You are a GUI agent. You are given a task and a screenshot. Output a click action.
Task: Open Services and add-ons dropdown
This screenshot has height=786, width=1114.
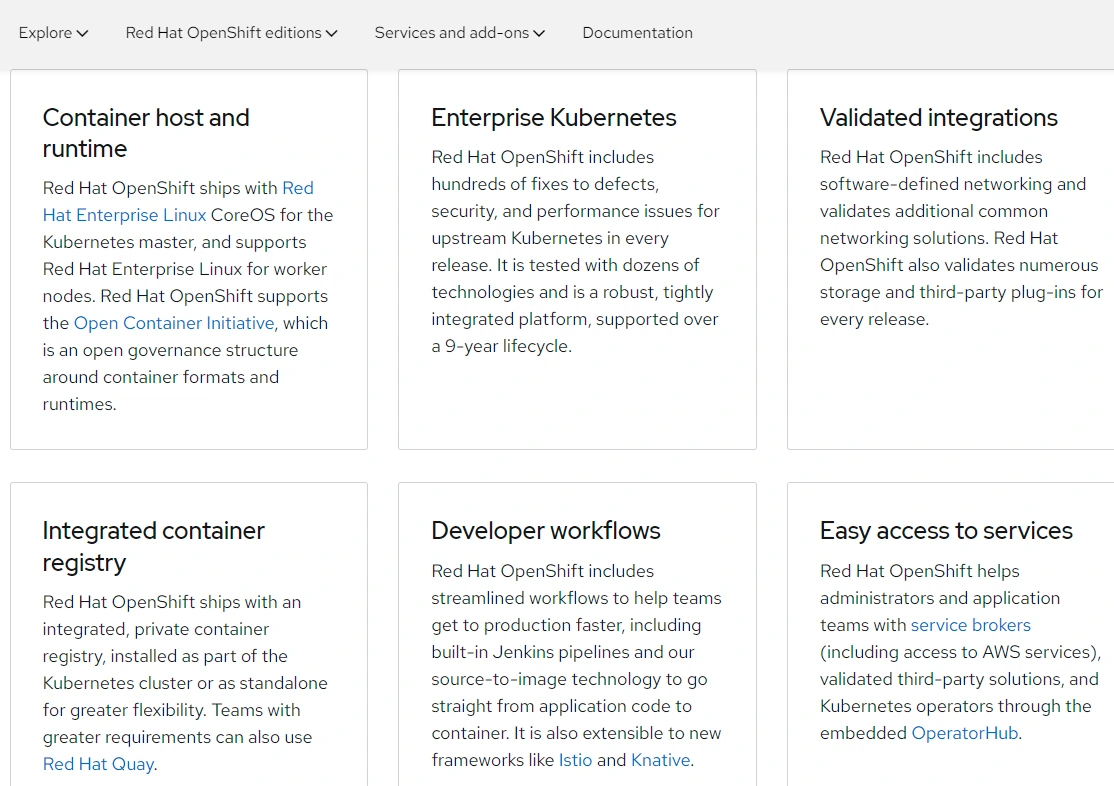coord(460,33)
